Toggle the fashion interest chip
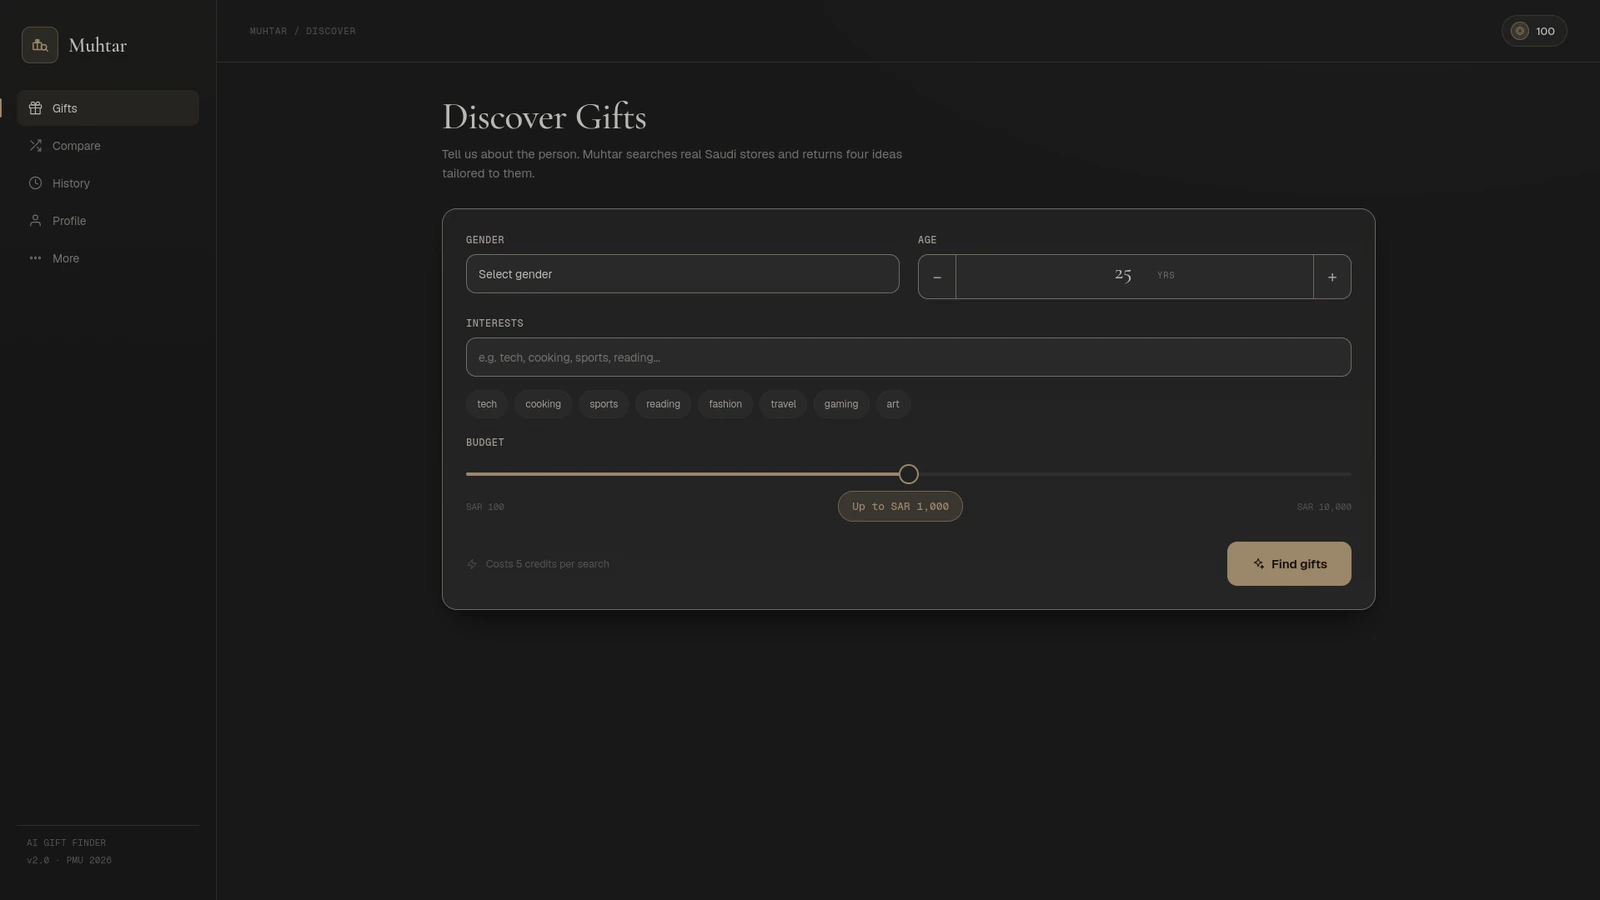The width and height of the screenshot is (1600, 900). 725,404
